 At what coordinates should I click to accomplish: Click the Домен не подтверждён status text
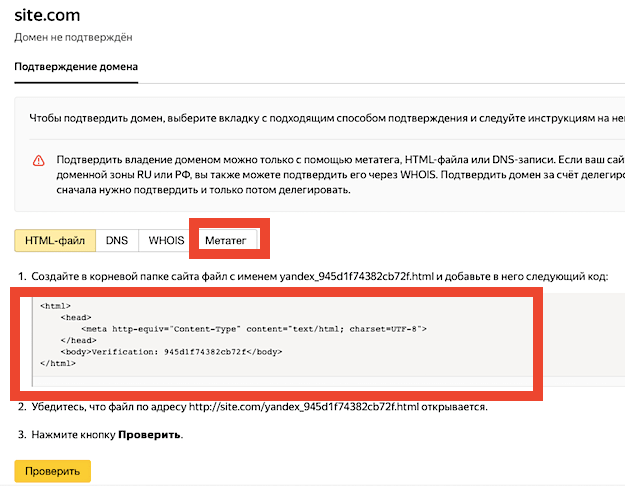click(x=73, y=37)
